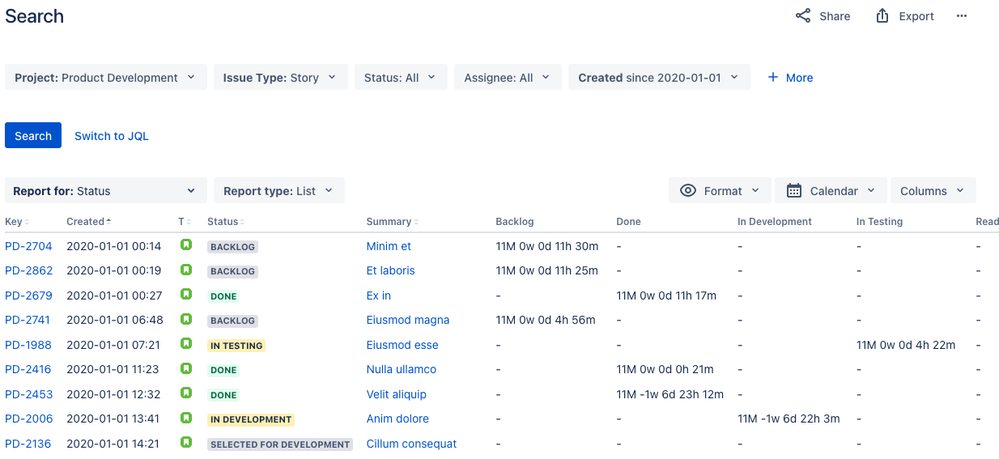
Task: Open the Columns dropdown
Action: coord(933,191)
